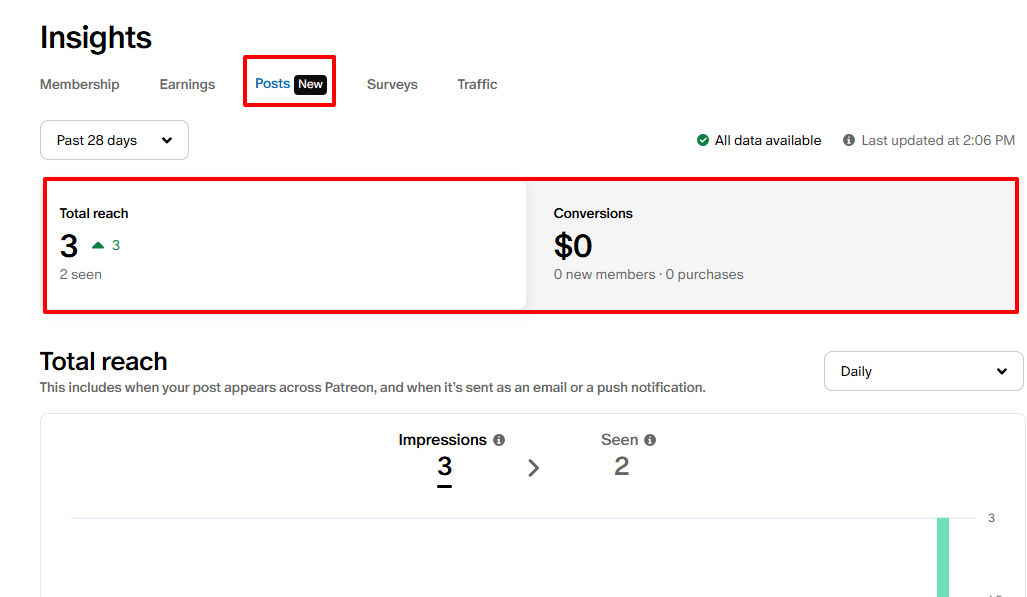The image size is (1027, 597).
Task: Expand the Daily interval dropdown
Action: click(x=923, y=371)
